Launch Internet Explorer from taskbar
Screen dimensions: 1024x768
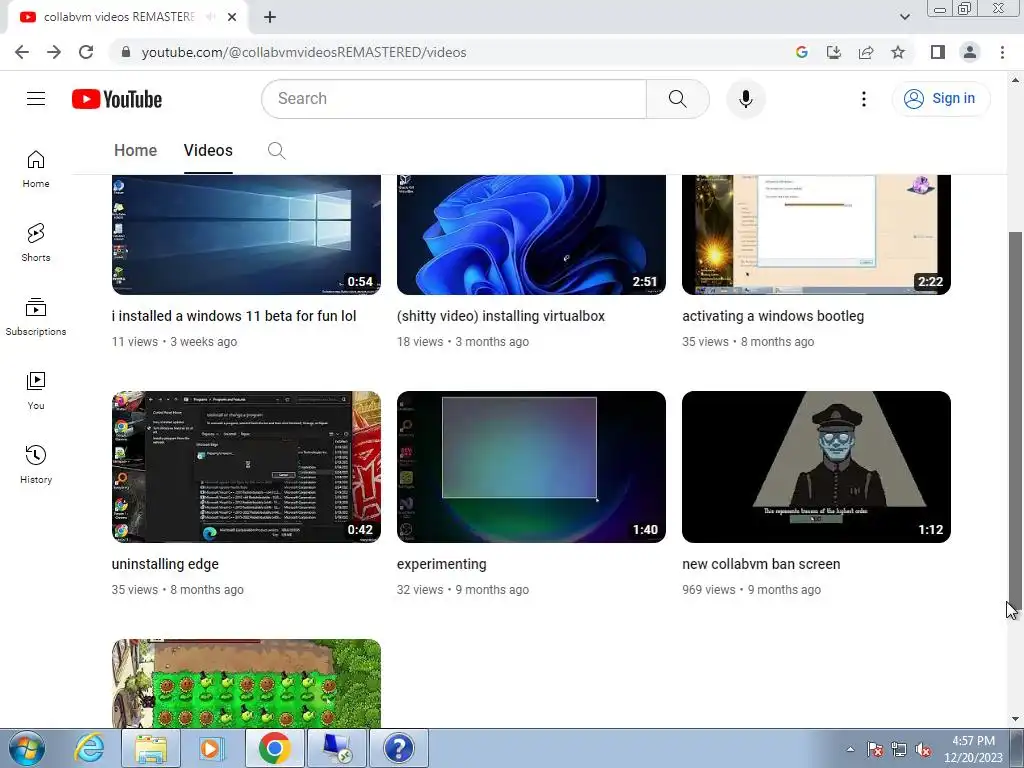click(x=89, y=748)
